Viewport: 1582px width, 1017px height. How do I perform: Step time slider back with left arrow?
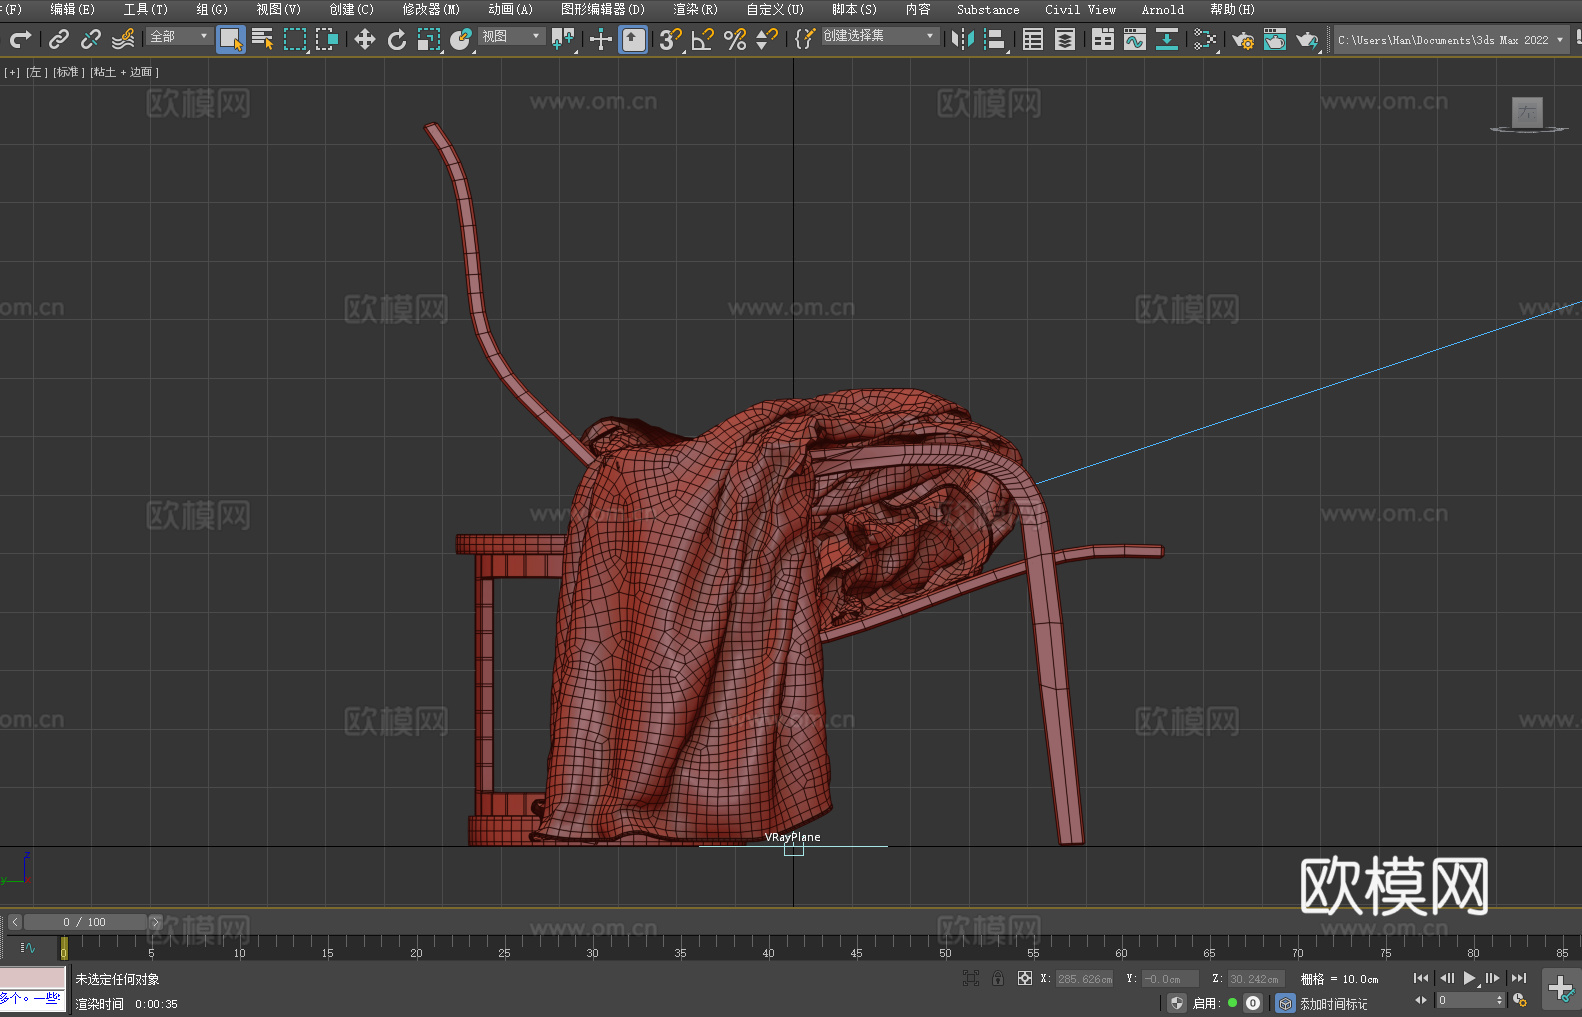point(14,922)
